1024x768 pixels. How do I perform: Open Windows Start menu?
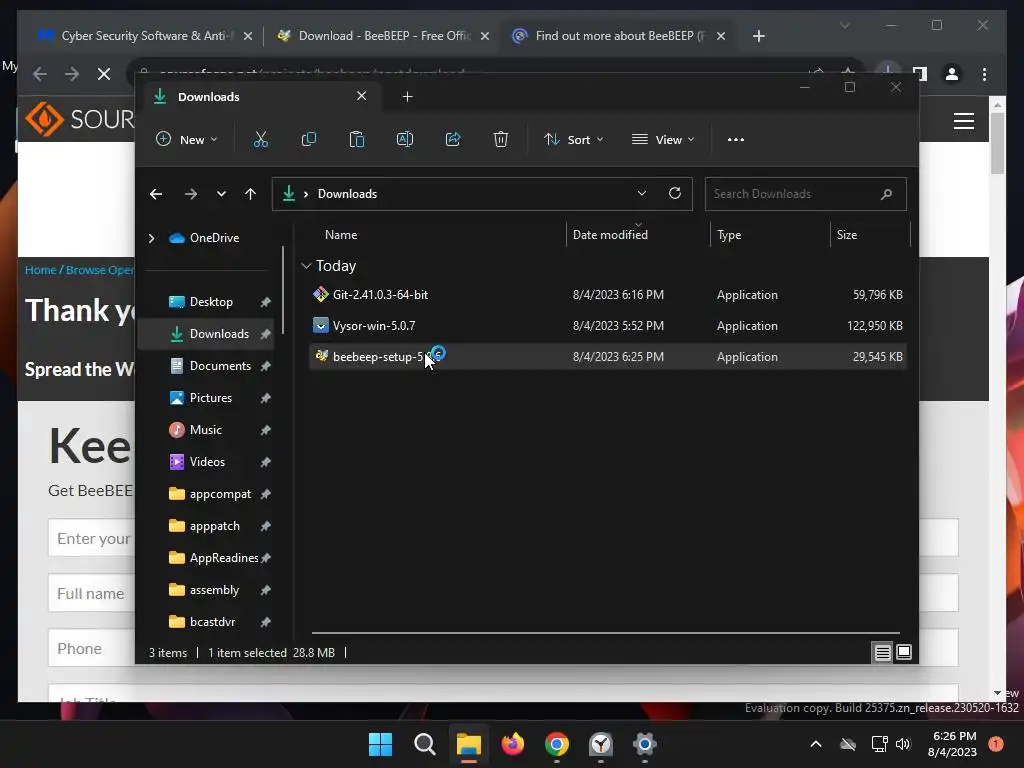pyautogui.click(x=380, y=744)
